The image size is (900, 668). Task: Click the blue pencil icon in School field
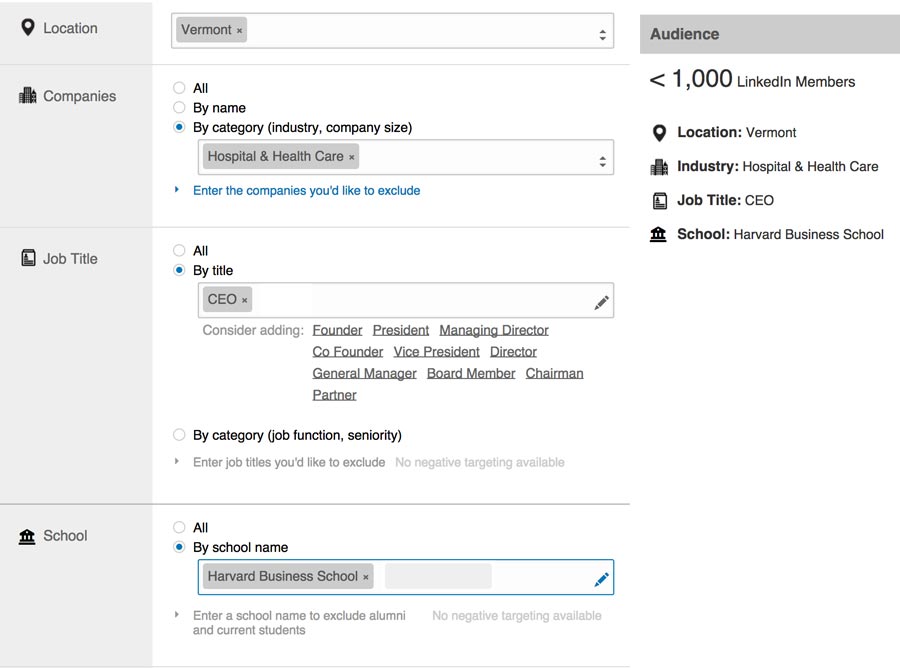[x=602, y=580]
